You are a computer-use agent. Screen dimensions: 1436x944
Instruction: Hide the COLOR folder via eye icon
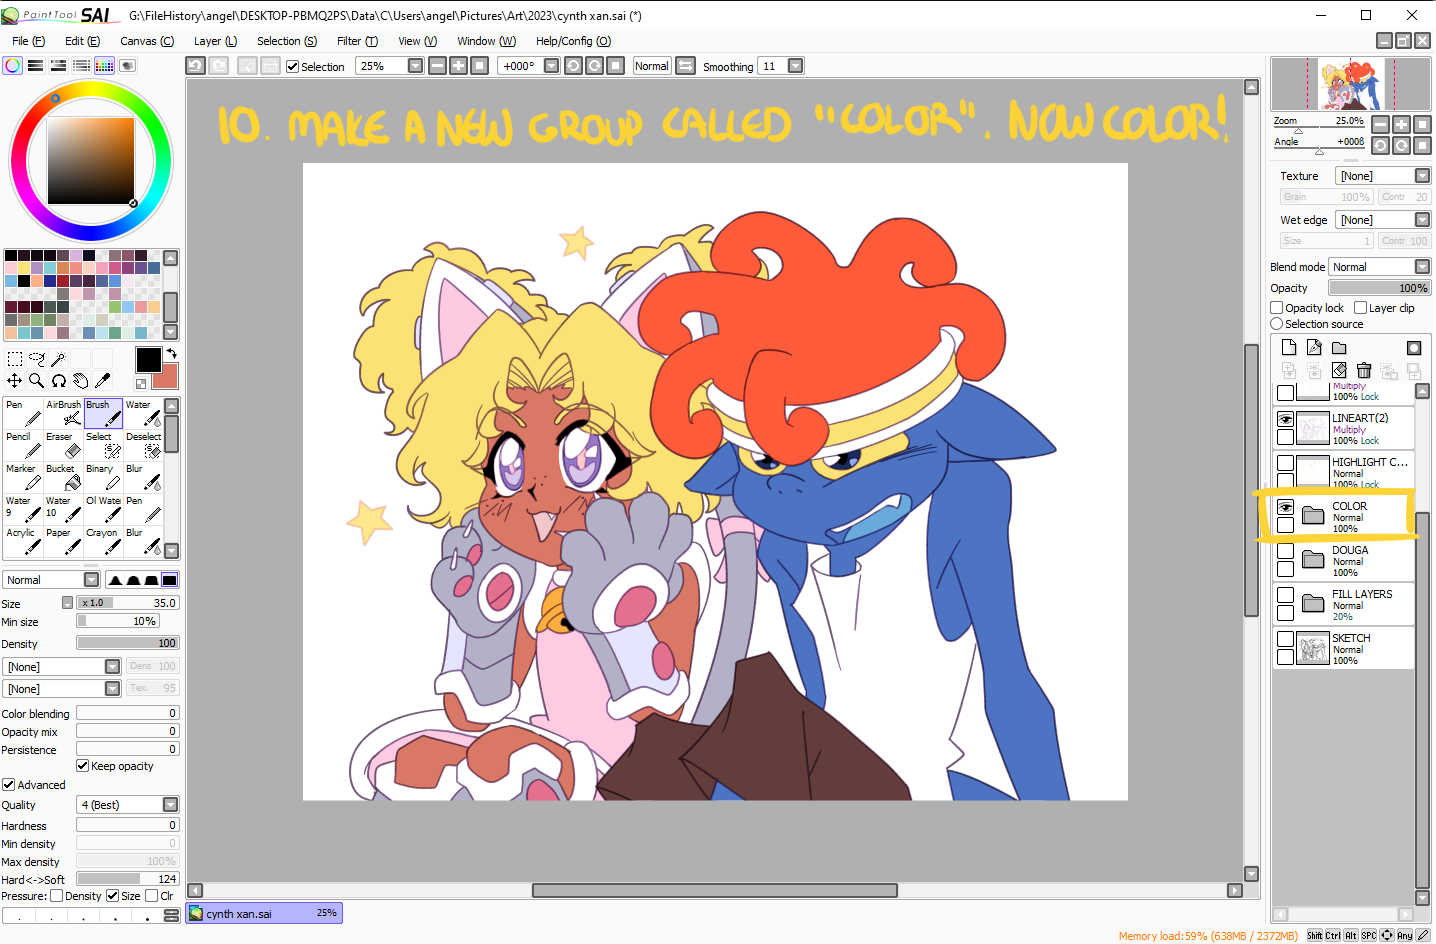point(1285,508)
